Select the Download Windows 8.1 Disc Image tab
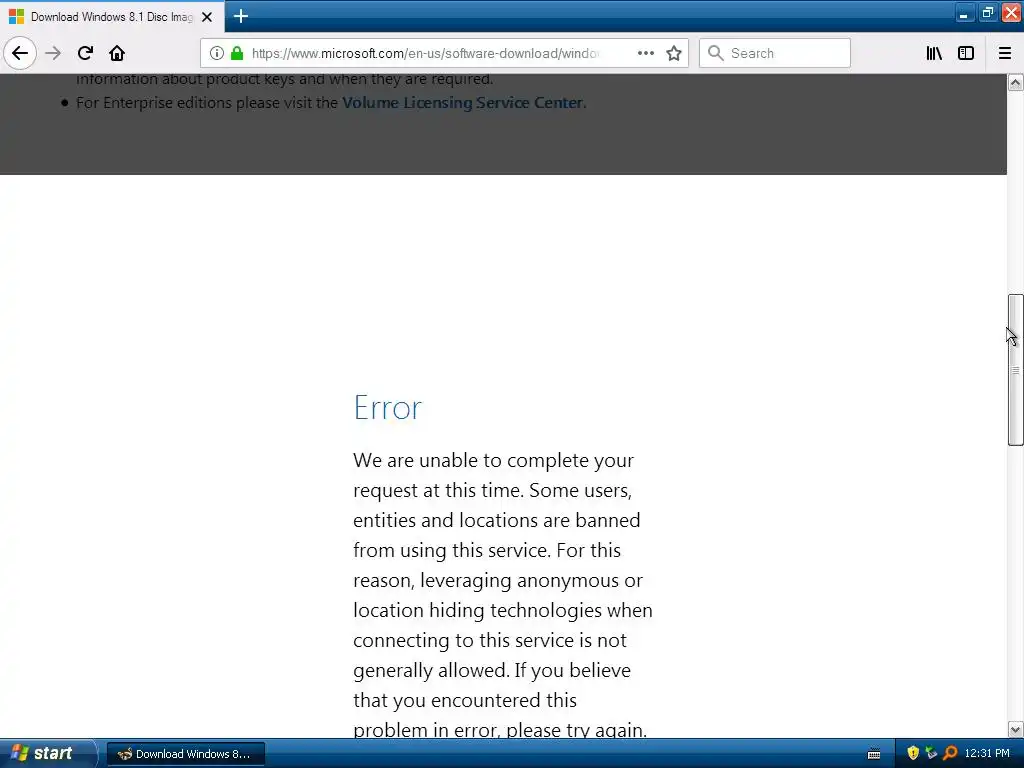Image resolution: width=1024 pixels, height=768 pixels. (112, 17)
